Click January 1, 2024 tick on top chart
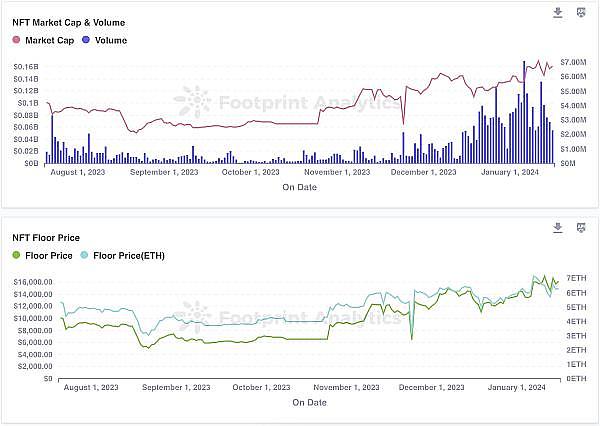The image size is (600, 426). 511,172
